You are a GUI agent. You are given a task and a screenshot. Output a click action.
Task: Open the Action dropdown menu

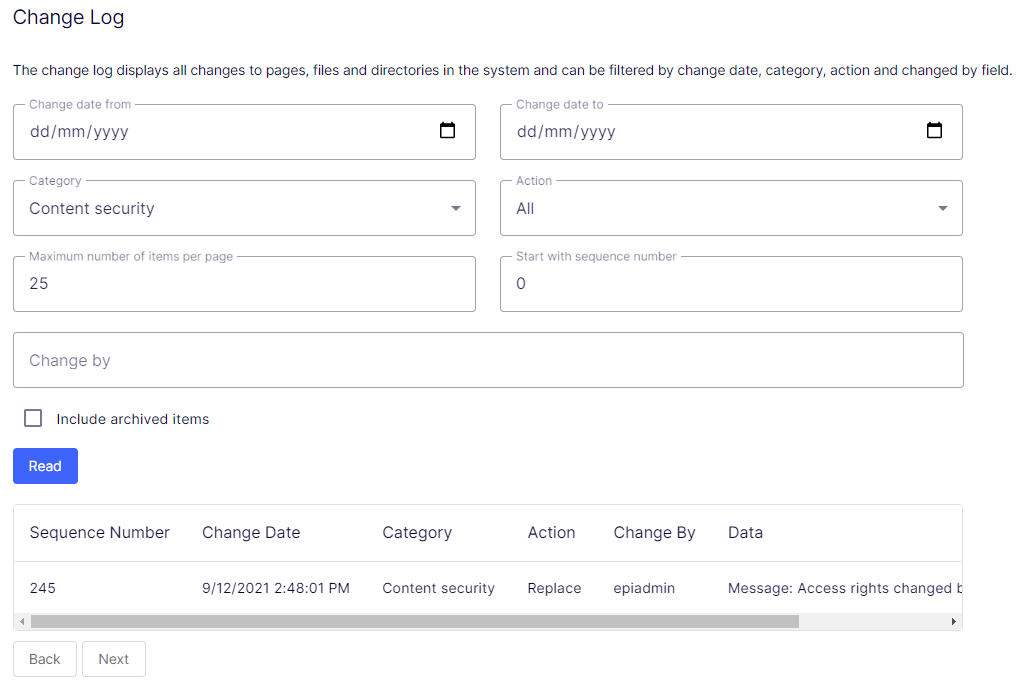731,208
